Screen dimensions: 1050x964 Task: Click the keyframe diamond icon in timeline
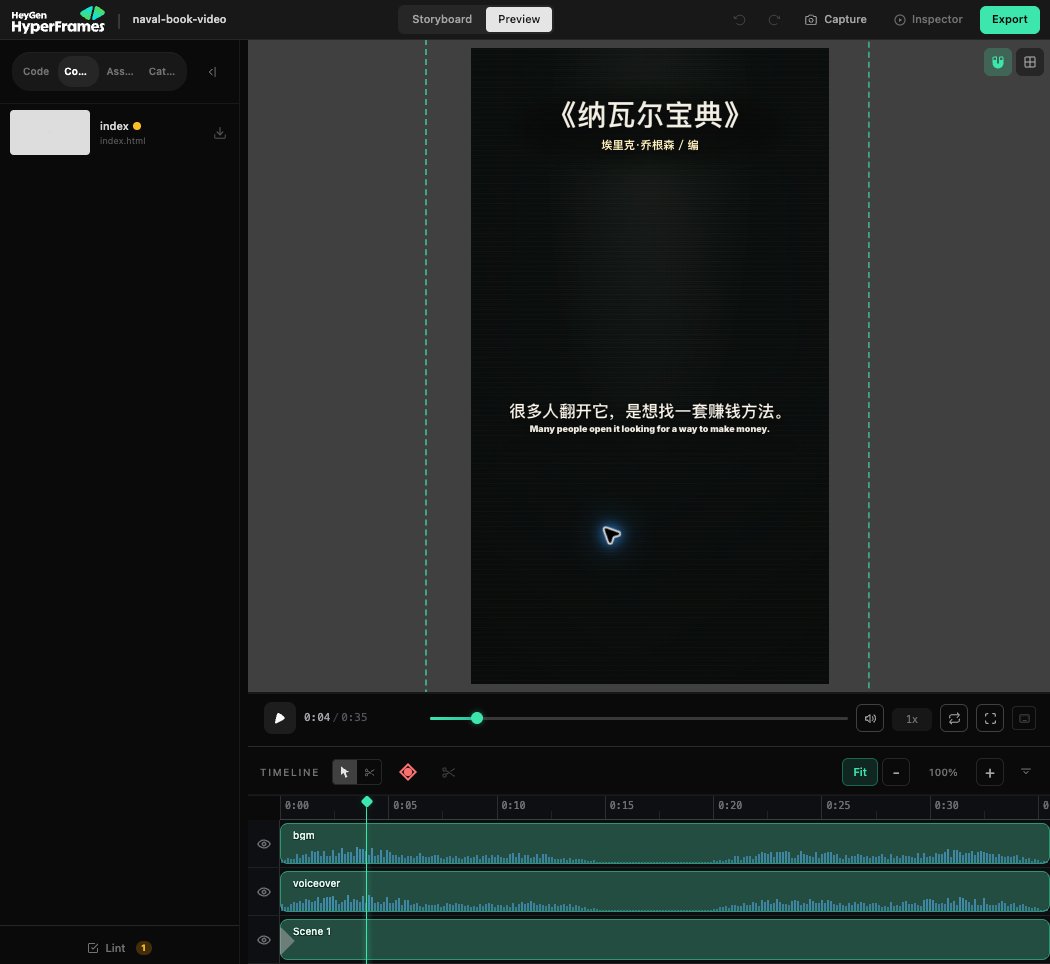tap(408, 772)
